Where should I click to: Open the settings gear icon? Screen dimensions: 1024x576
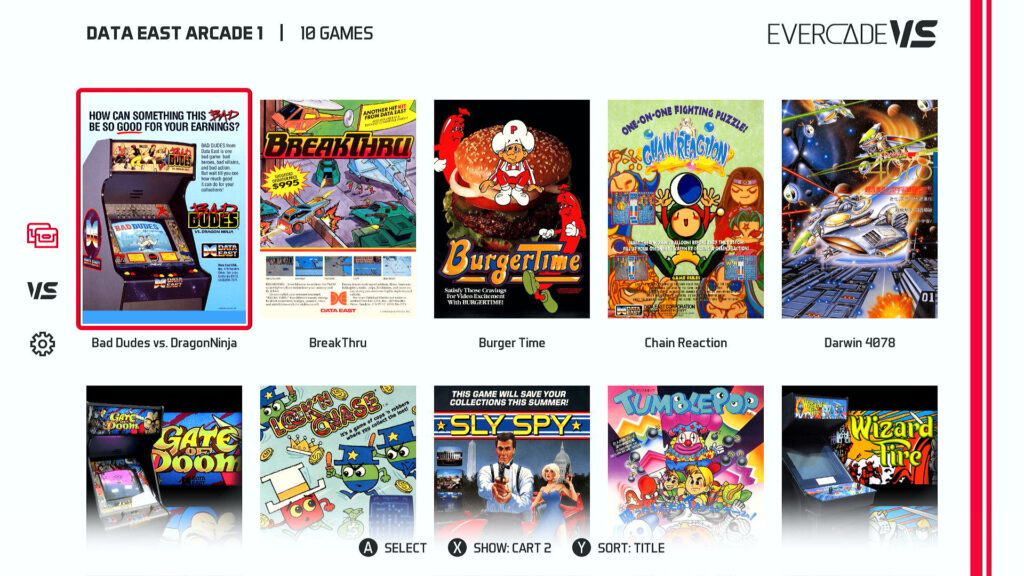click(42, 344)
